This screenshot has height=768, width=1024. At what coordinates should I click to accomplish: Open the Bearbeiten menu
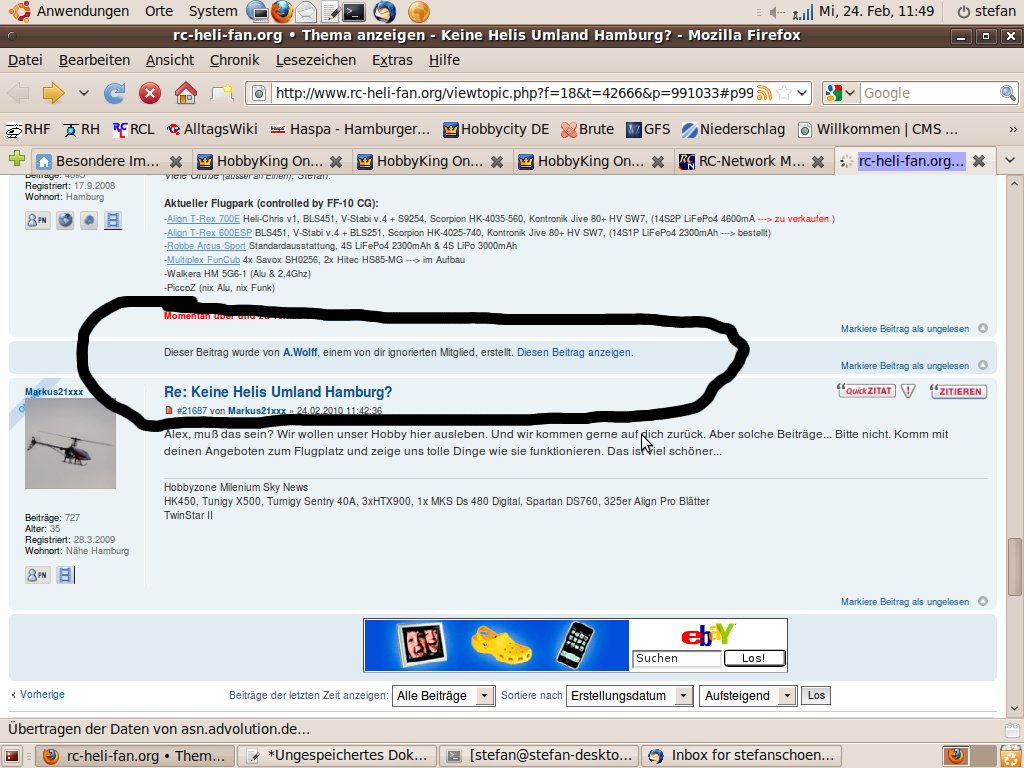[x=95, y=60]
